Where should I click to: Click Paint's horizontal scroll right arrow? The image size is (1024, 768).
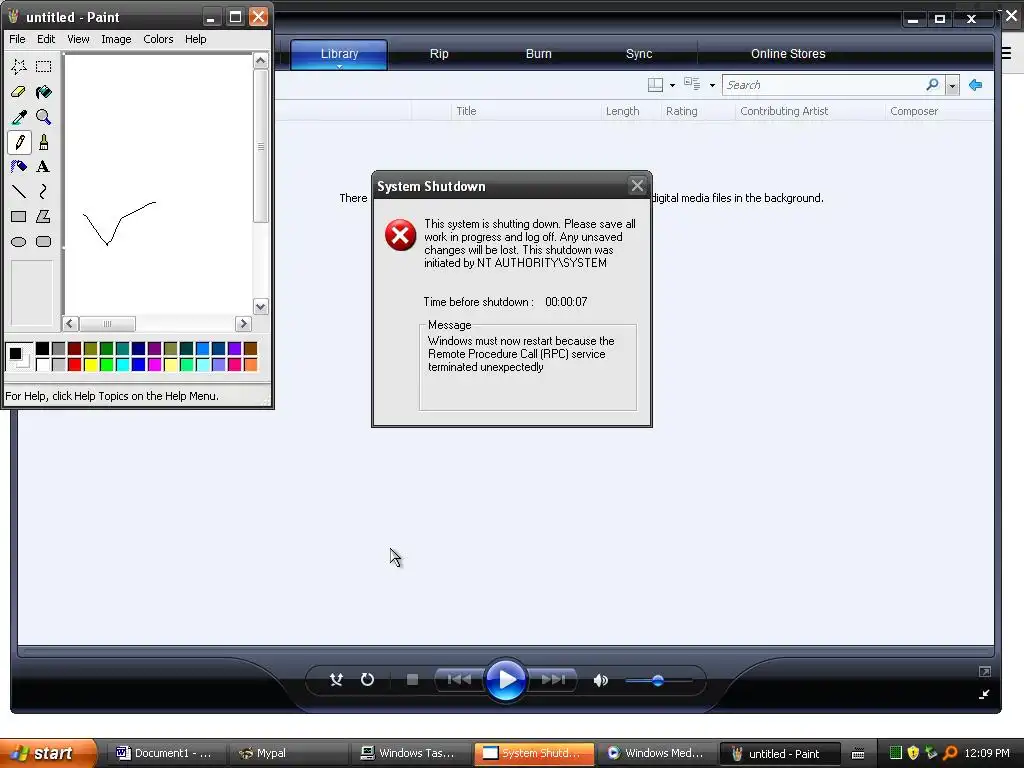click(243, 323)
